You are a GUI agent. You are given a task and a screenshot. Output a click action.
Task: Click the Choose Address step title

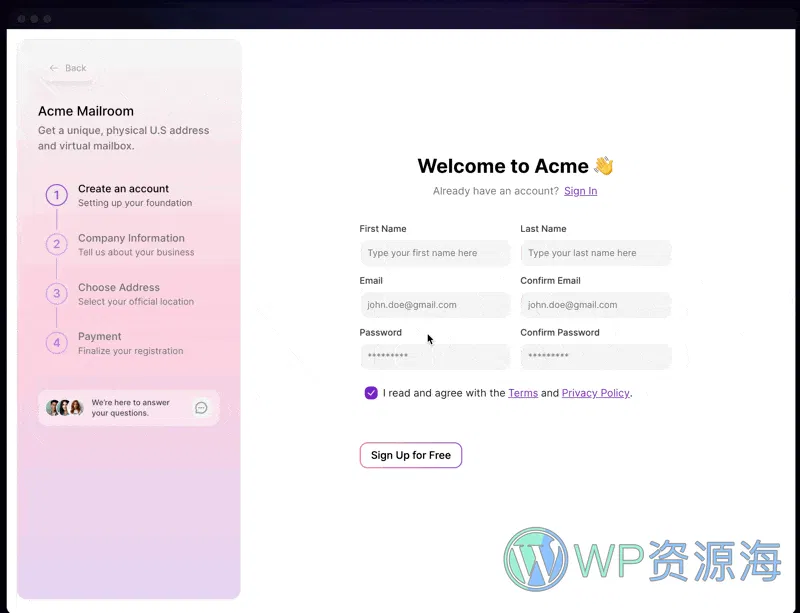coord(119,287)
